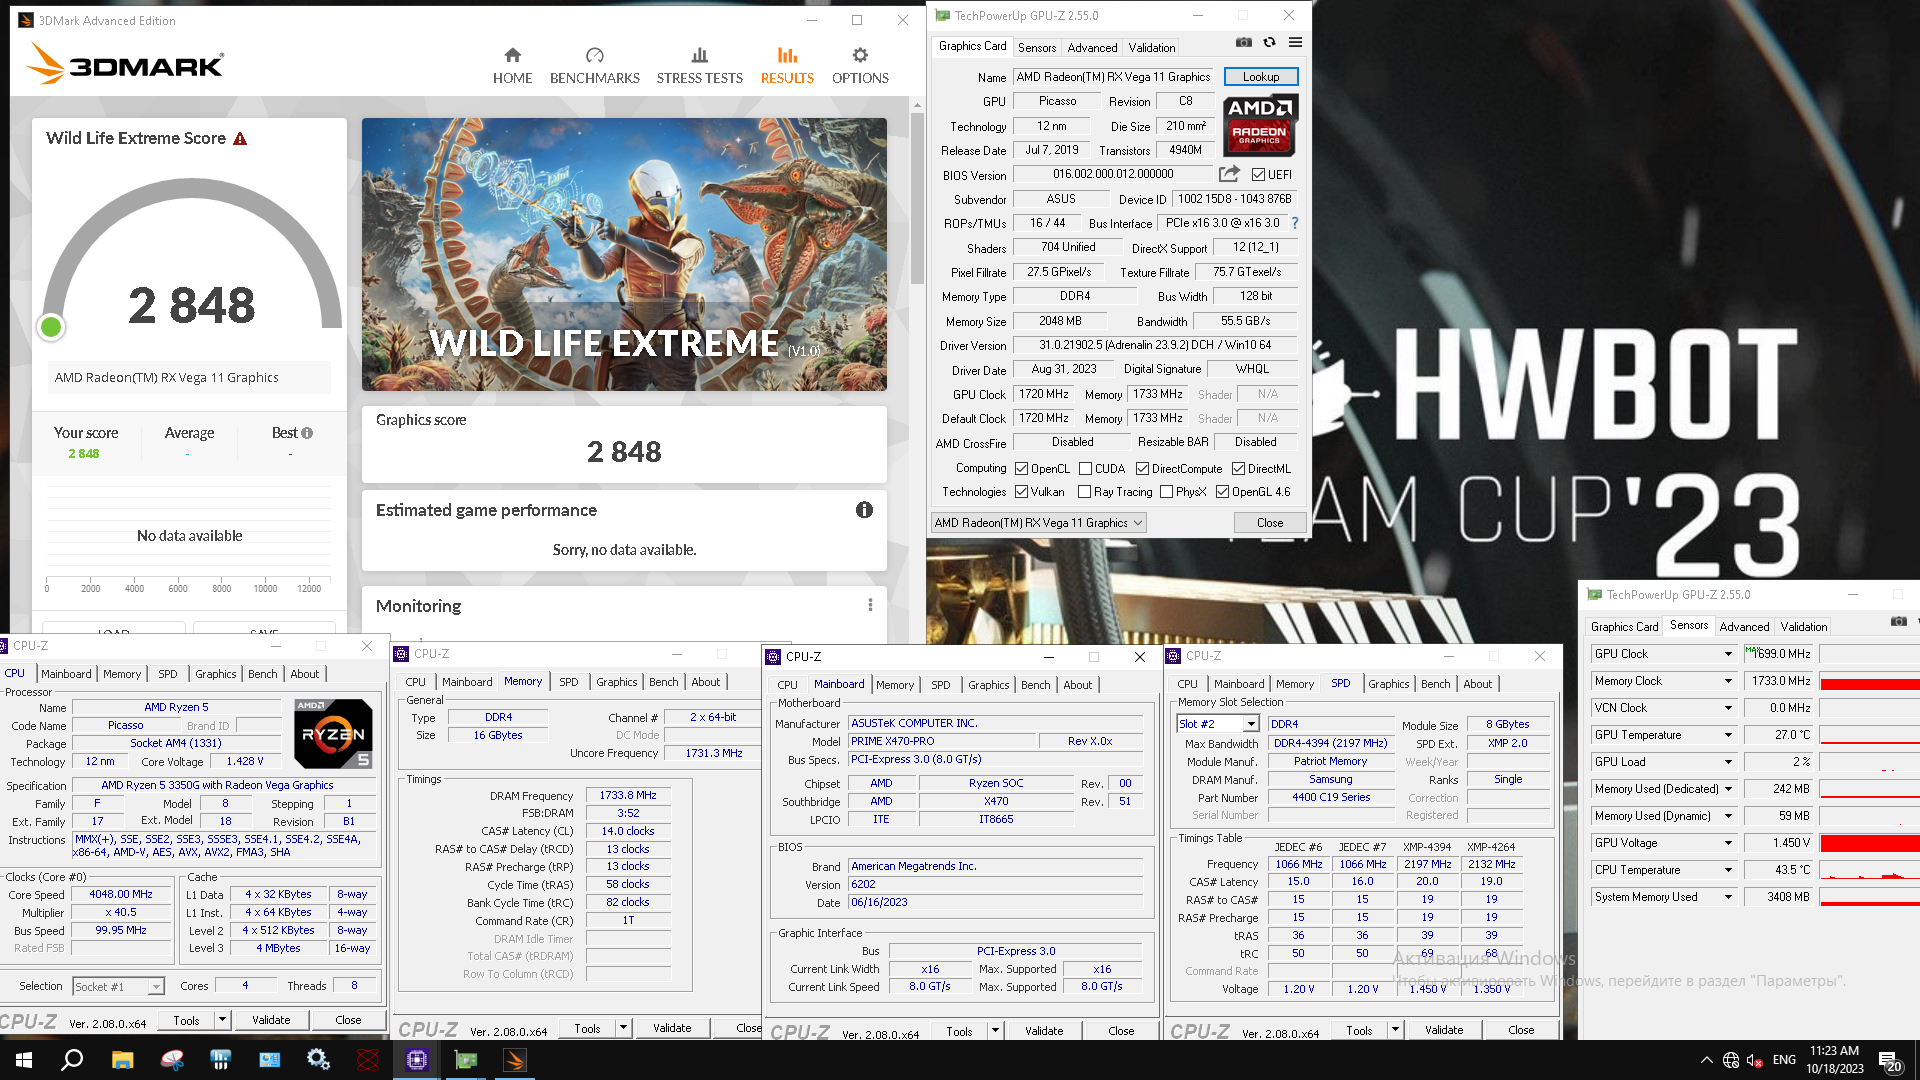Open File Explorer from taskbar
The width and height of the screenshot is (1920, 1080).
click(x=122, y=1060)
